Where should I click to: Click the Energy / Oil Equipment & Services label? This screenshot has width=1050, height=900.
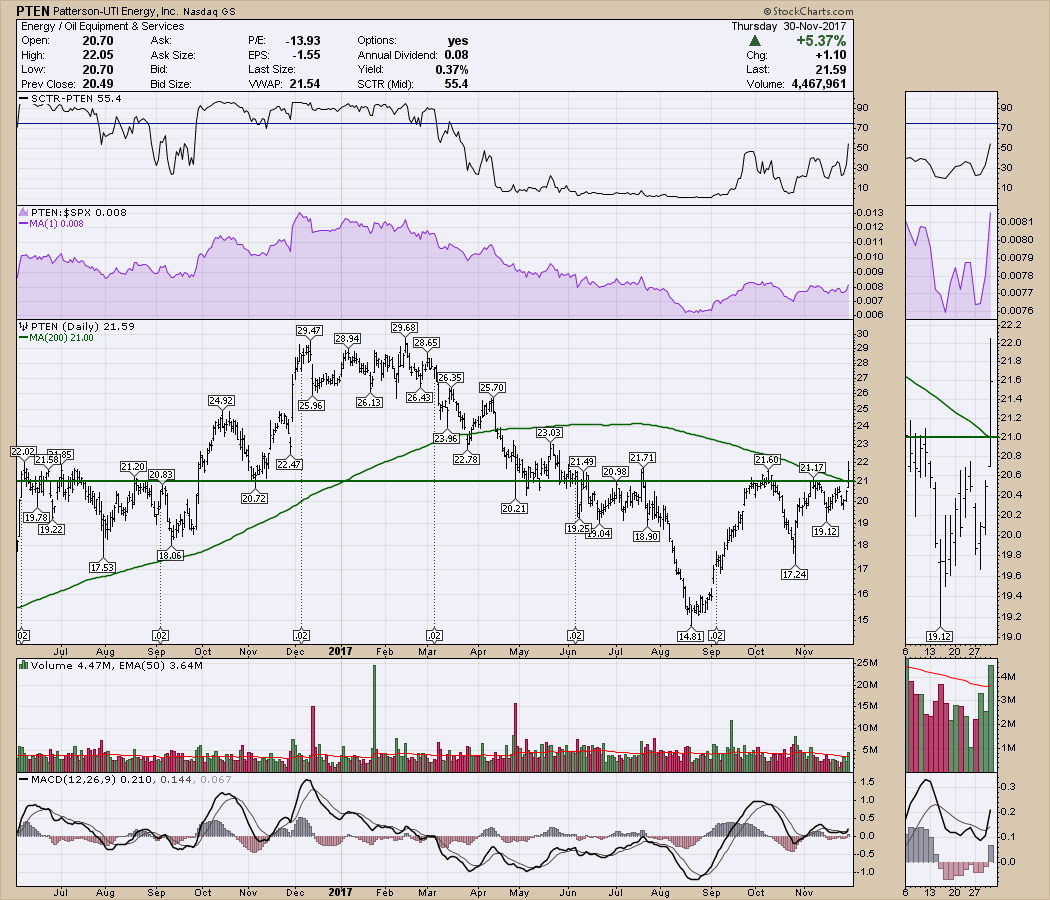pyautogui.click(x=102, y=26)
